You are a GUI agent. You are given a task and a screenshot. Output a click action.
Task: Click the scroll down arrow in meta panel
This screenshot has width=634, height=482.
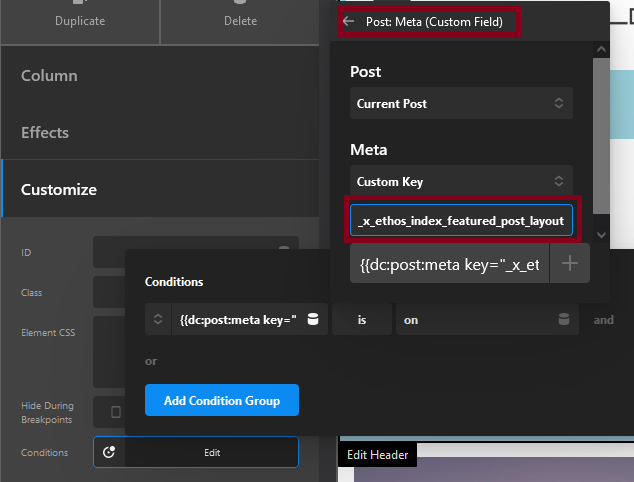coord(601,234)
